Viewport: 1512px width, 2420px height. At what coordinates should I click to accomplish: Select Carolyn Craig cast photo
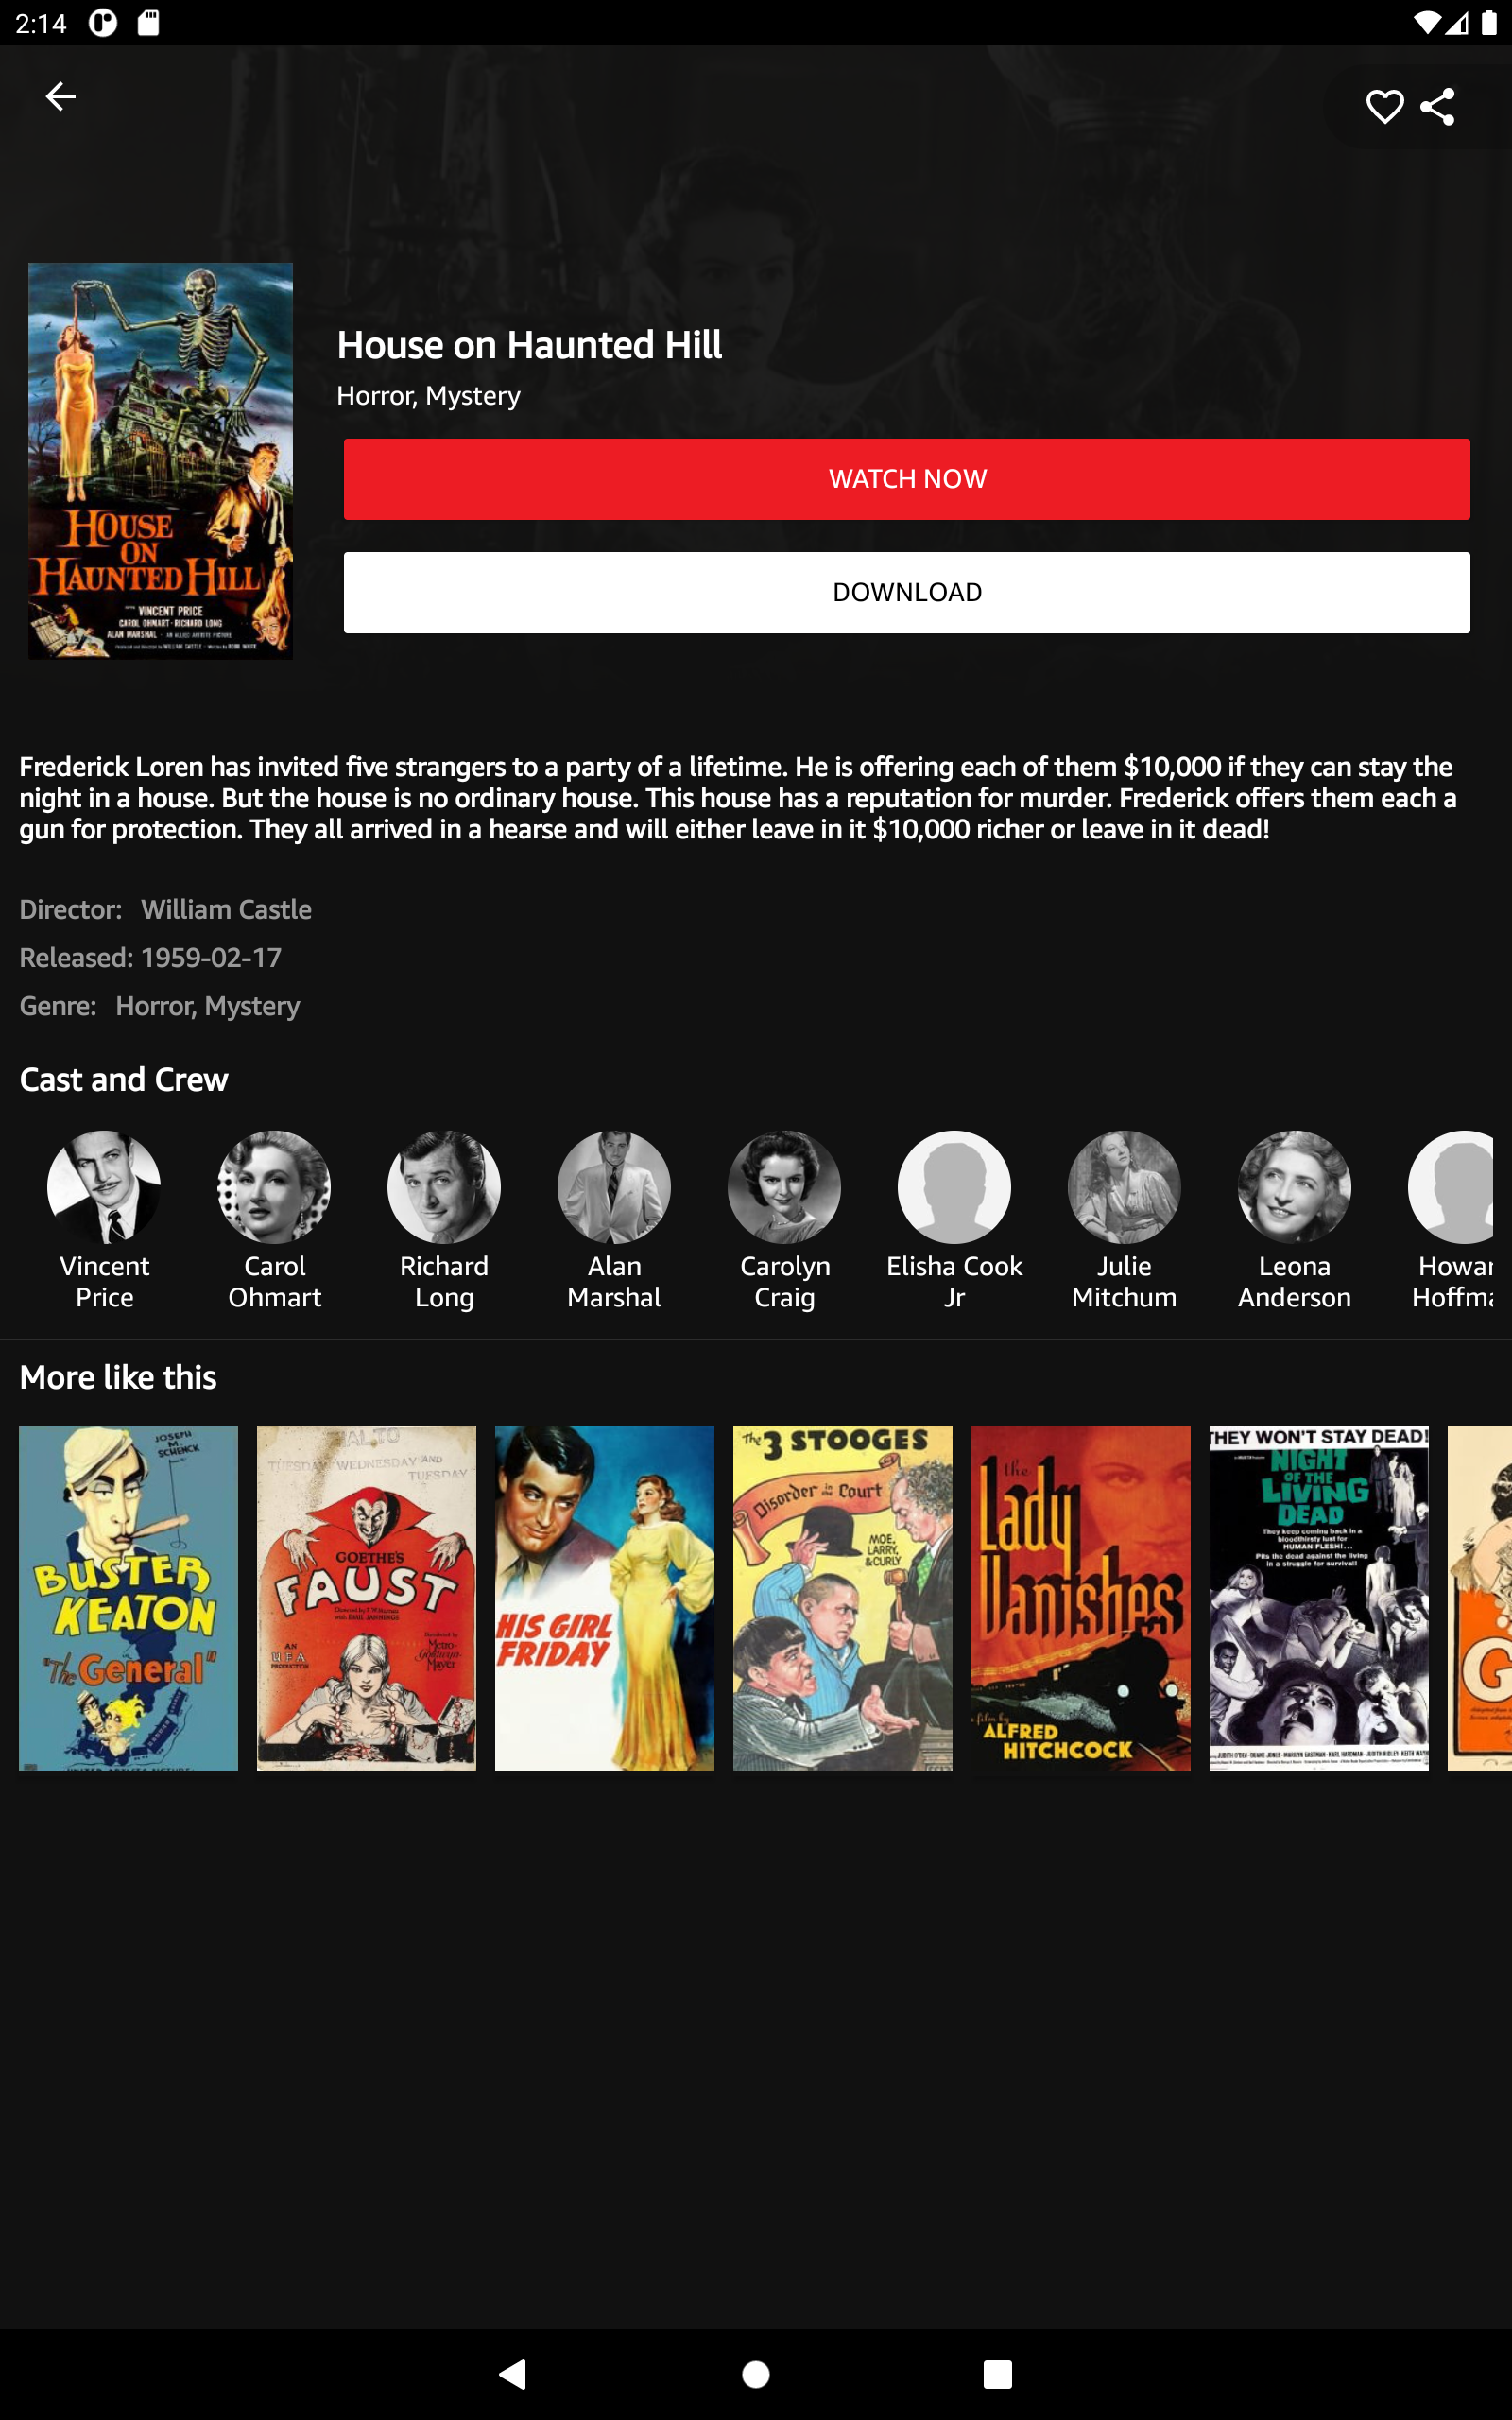784,1187
